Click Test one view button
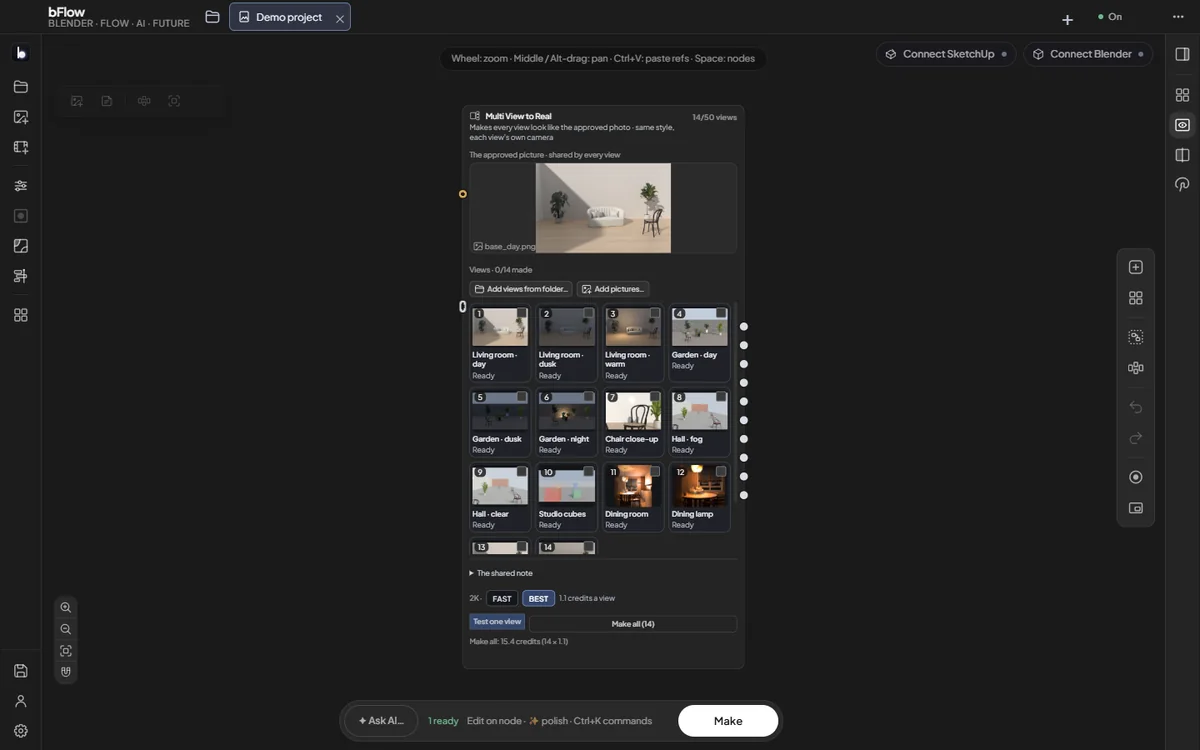 point(497,622)
